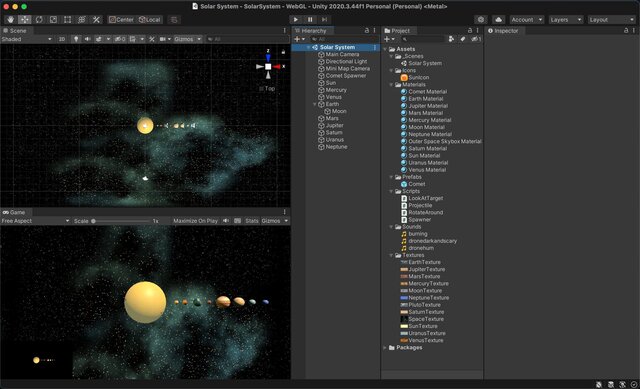Open the Free Aspect dropdown
The width and height of the screenshot is (640, 389).
tap(36, 221)
